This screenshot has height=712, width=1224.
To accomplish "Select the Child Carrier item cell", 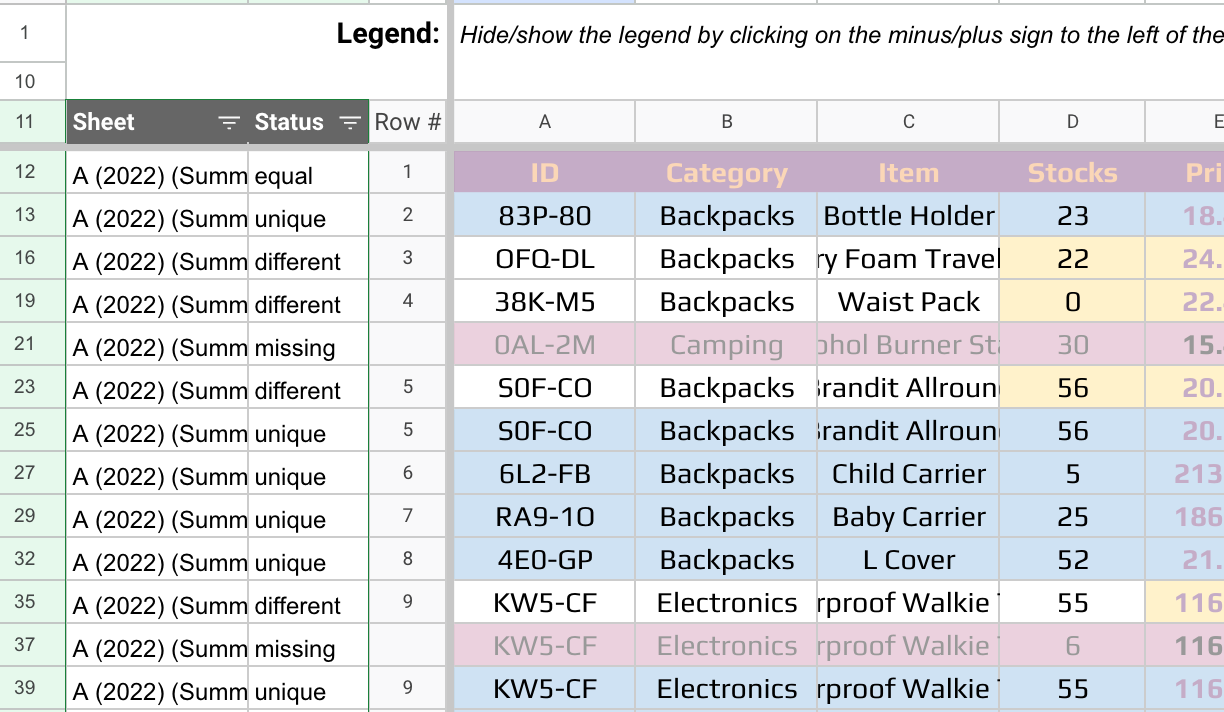I will tap(908, 473).
